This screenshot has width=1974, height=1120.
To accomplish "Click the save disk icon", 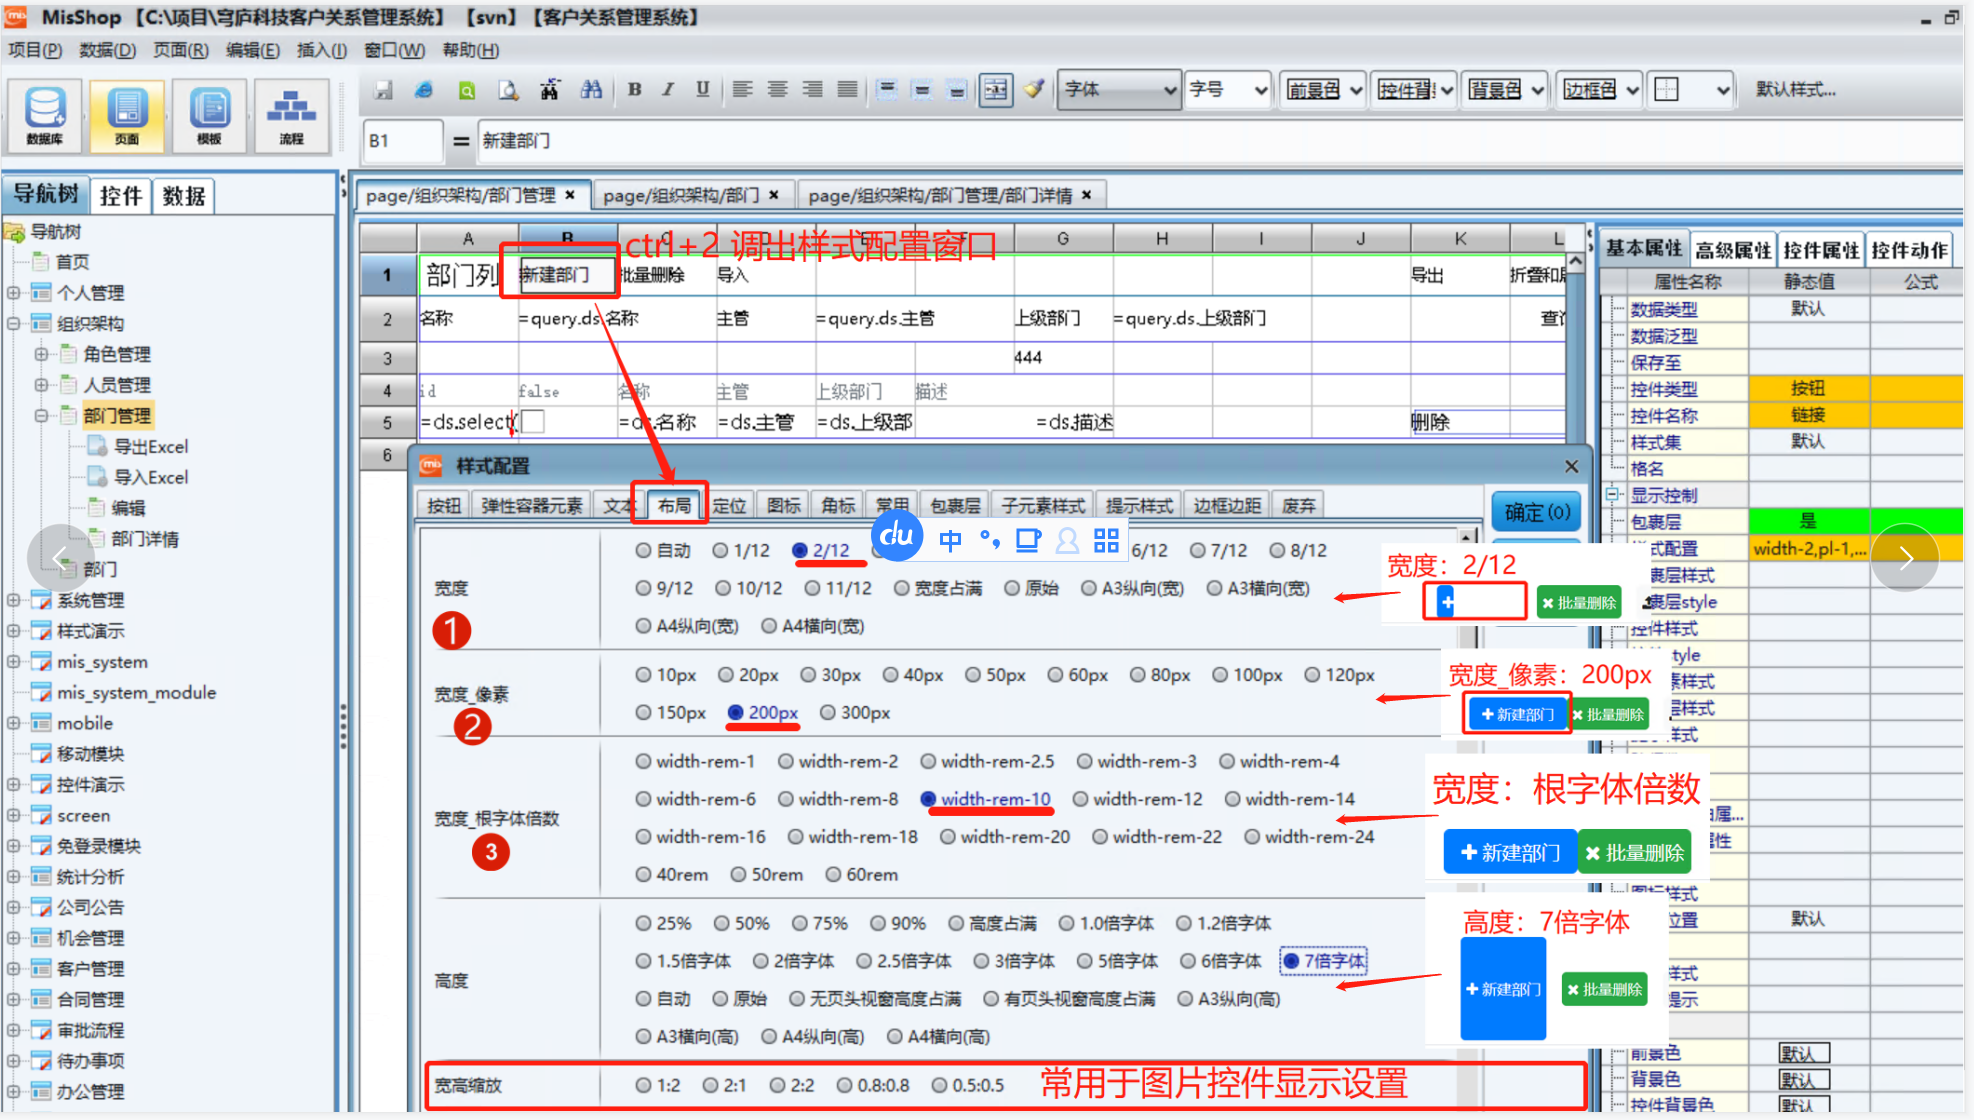I will [x=383, y=90].
